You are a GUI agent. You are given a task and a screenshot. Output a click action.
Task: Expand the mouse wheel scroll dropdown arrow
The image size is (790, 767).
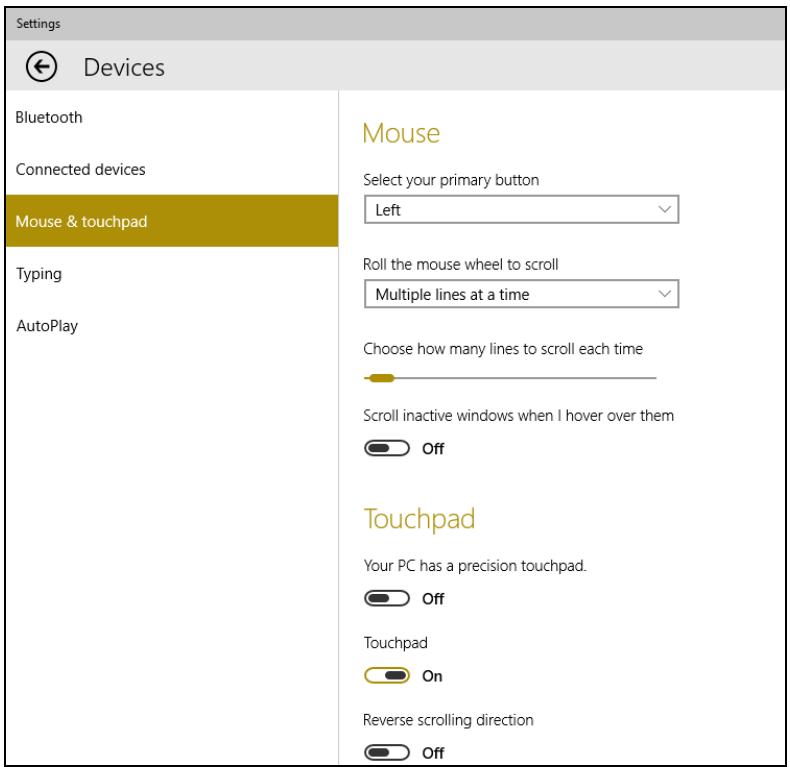665,293
